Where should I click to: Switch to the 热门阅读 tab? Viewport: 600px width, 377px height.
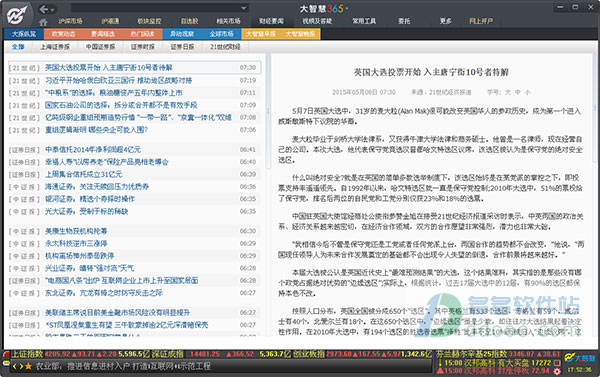(x=142, y=34)
